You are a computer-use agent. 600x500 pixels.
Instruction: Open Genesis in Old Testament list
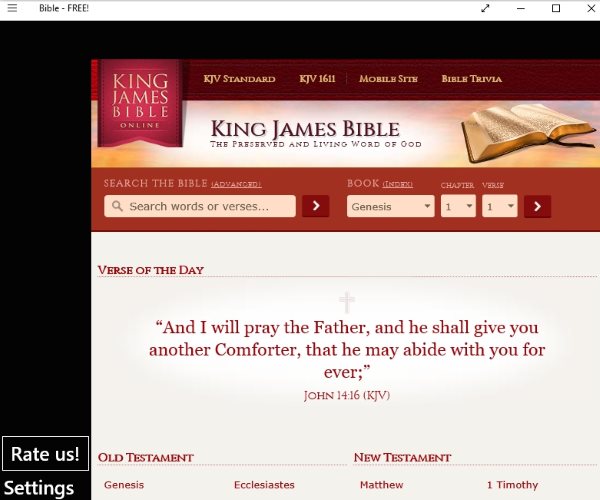124,485
